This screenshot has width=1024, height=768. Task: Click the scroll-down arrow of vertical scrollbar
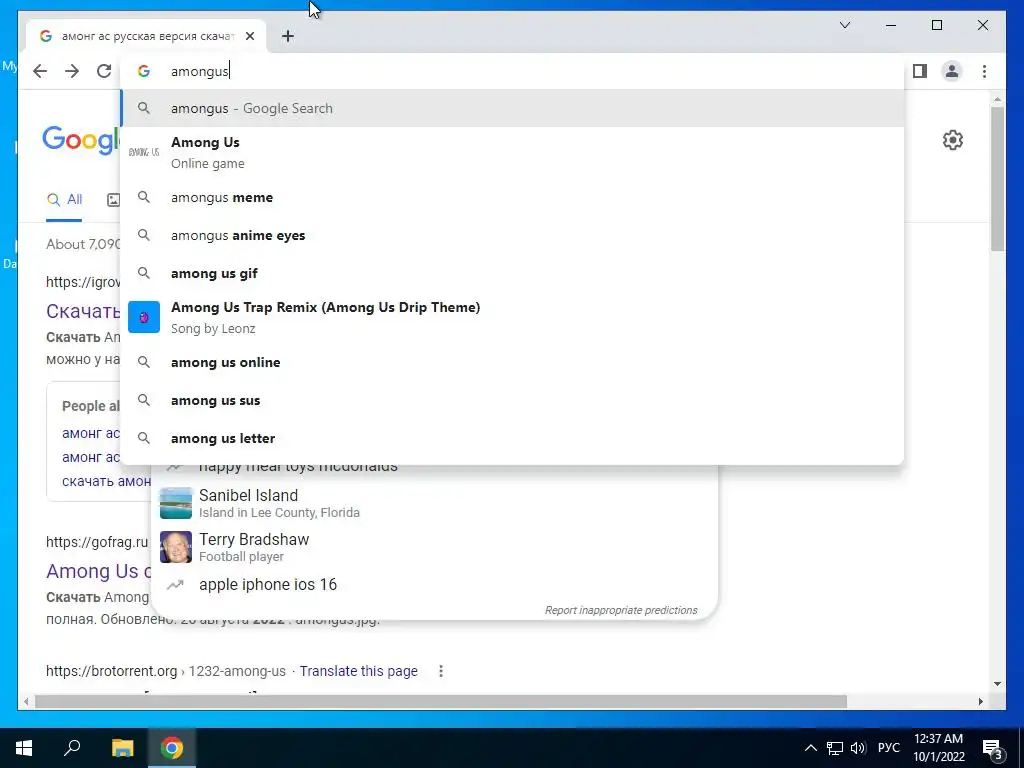click(x=997, y=684)
